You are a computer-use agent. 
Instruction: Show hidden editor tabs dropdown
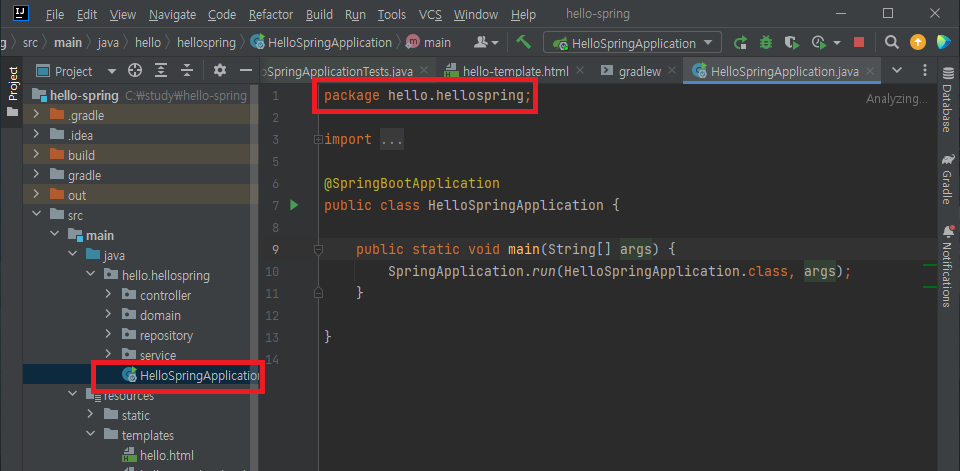coord(897,70)
